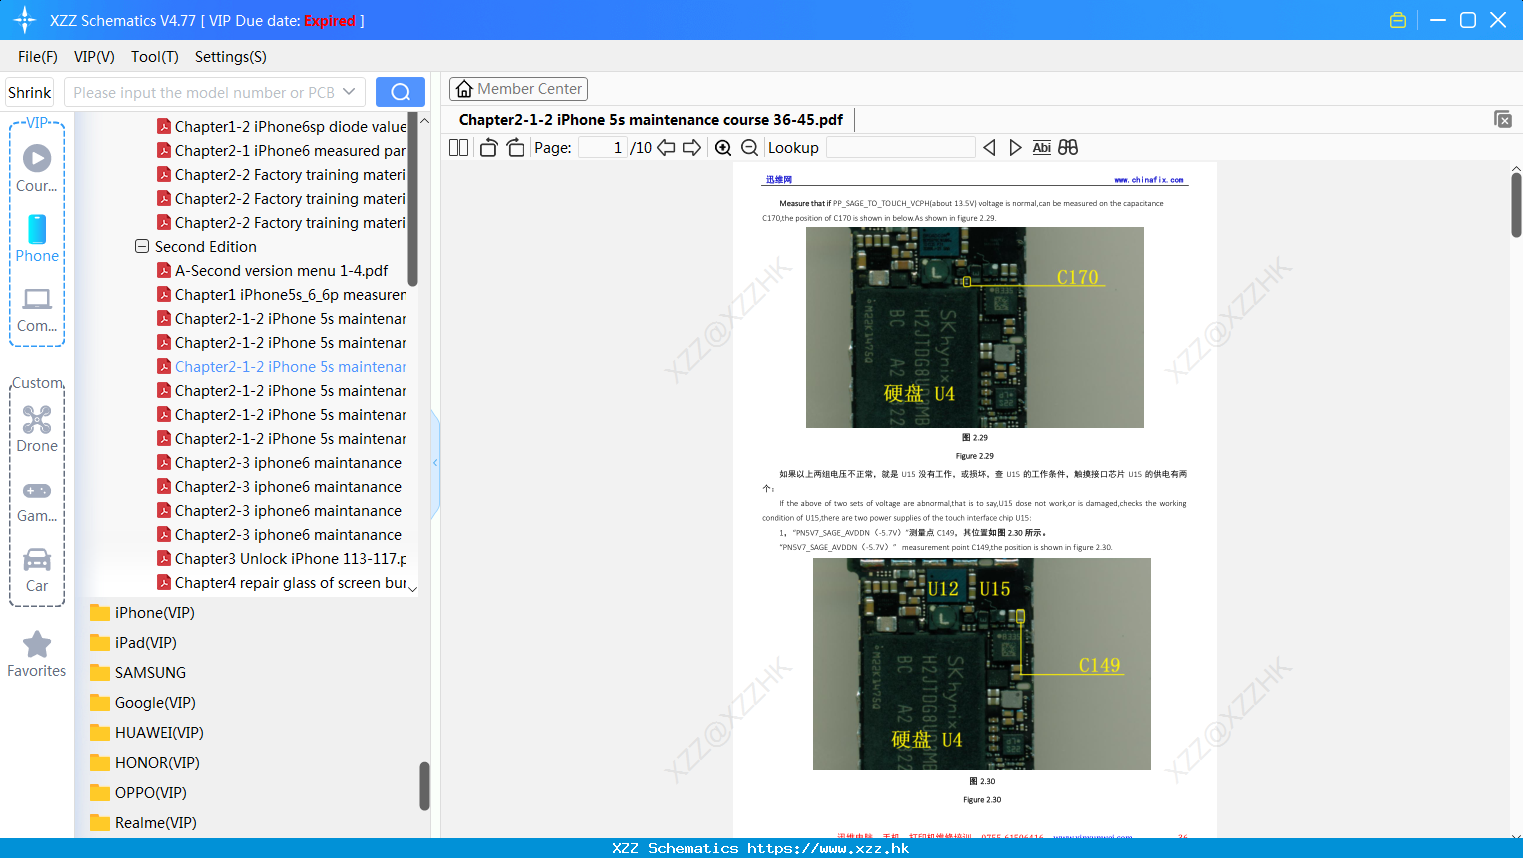Screen dimensions: 1523x858
Task: Open Chapter1-2 iPhone6sp diode value file
Action: coord(281,127)
